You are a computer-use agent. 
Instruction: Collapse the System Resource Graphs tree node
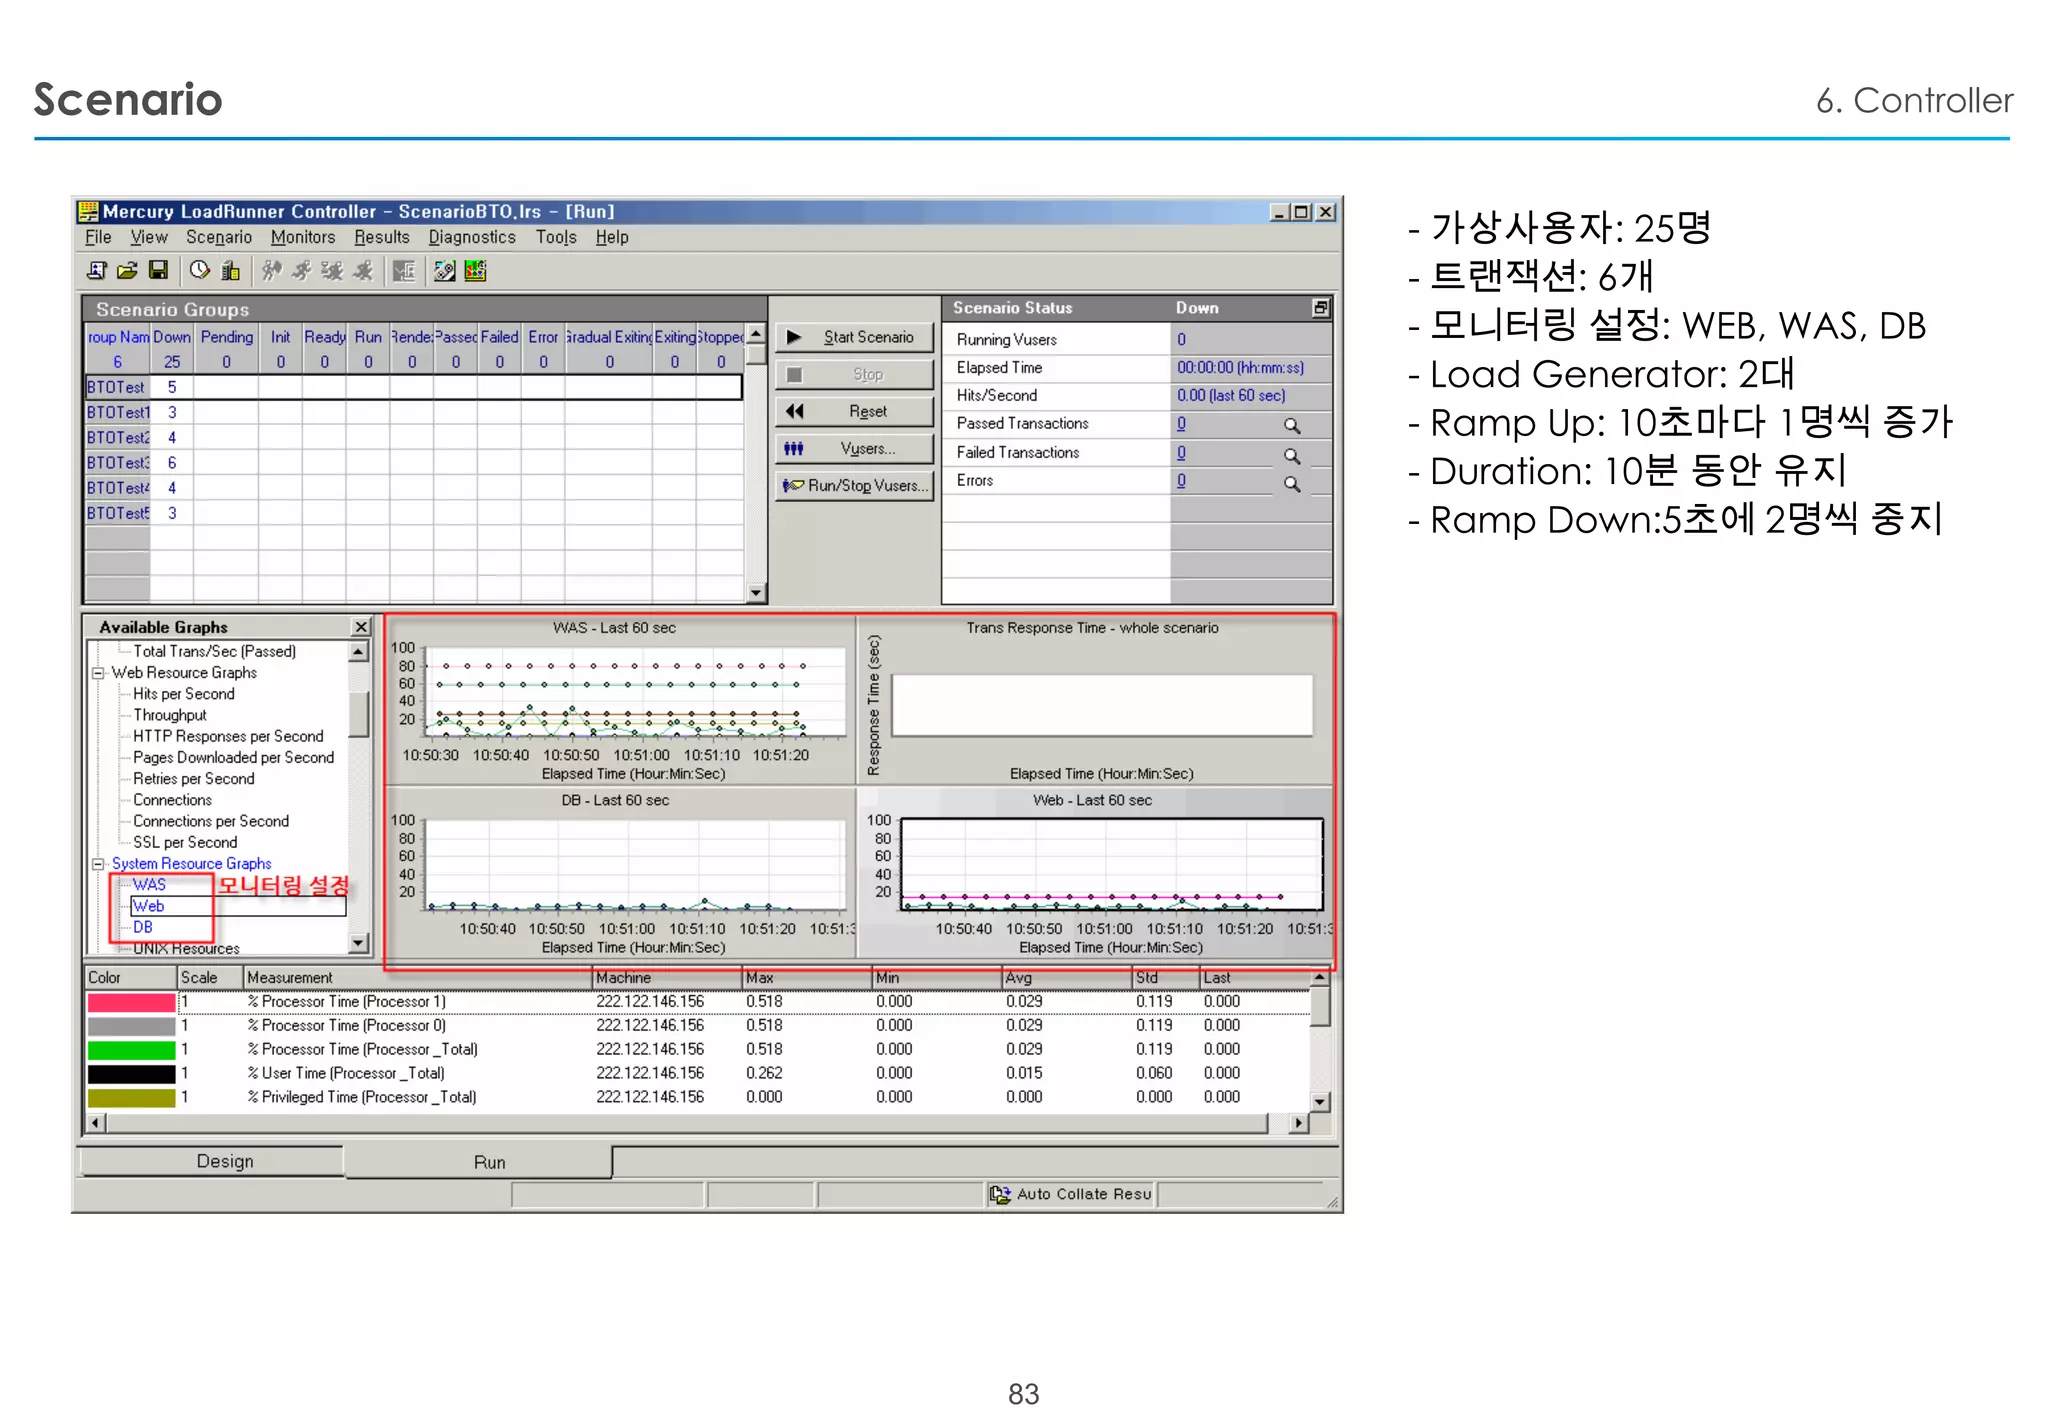point(98,864)
